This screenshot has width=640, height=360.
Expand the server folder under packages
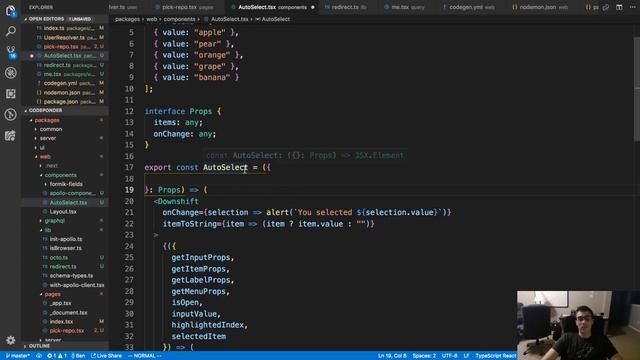(48, 138)
